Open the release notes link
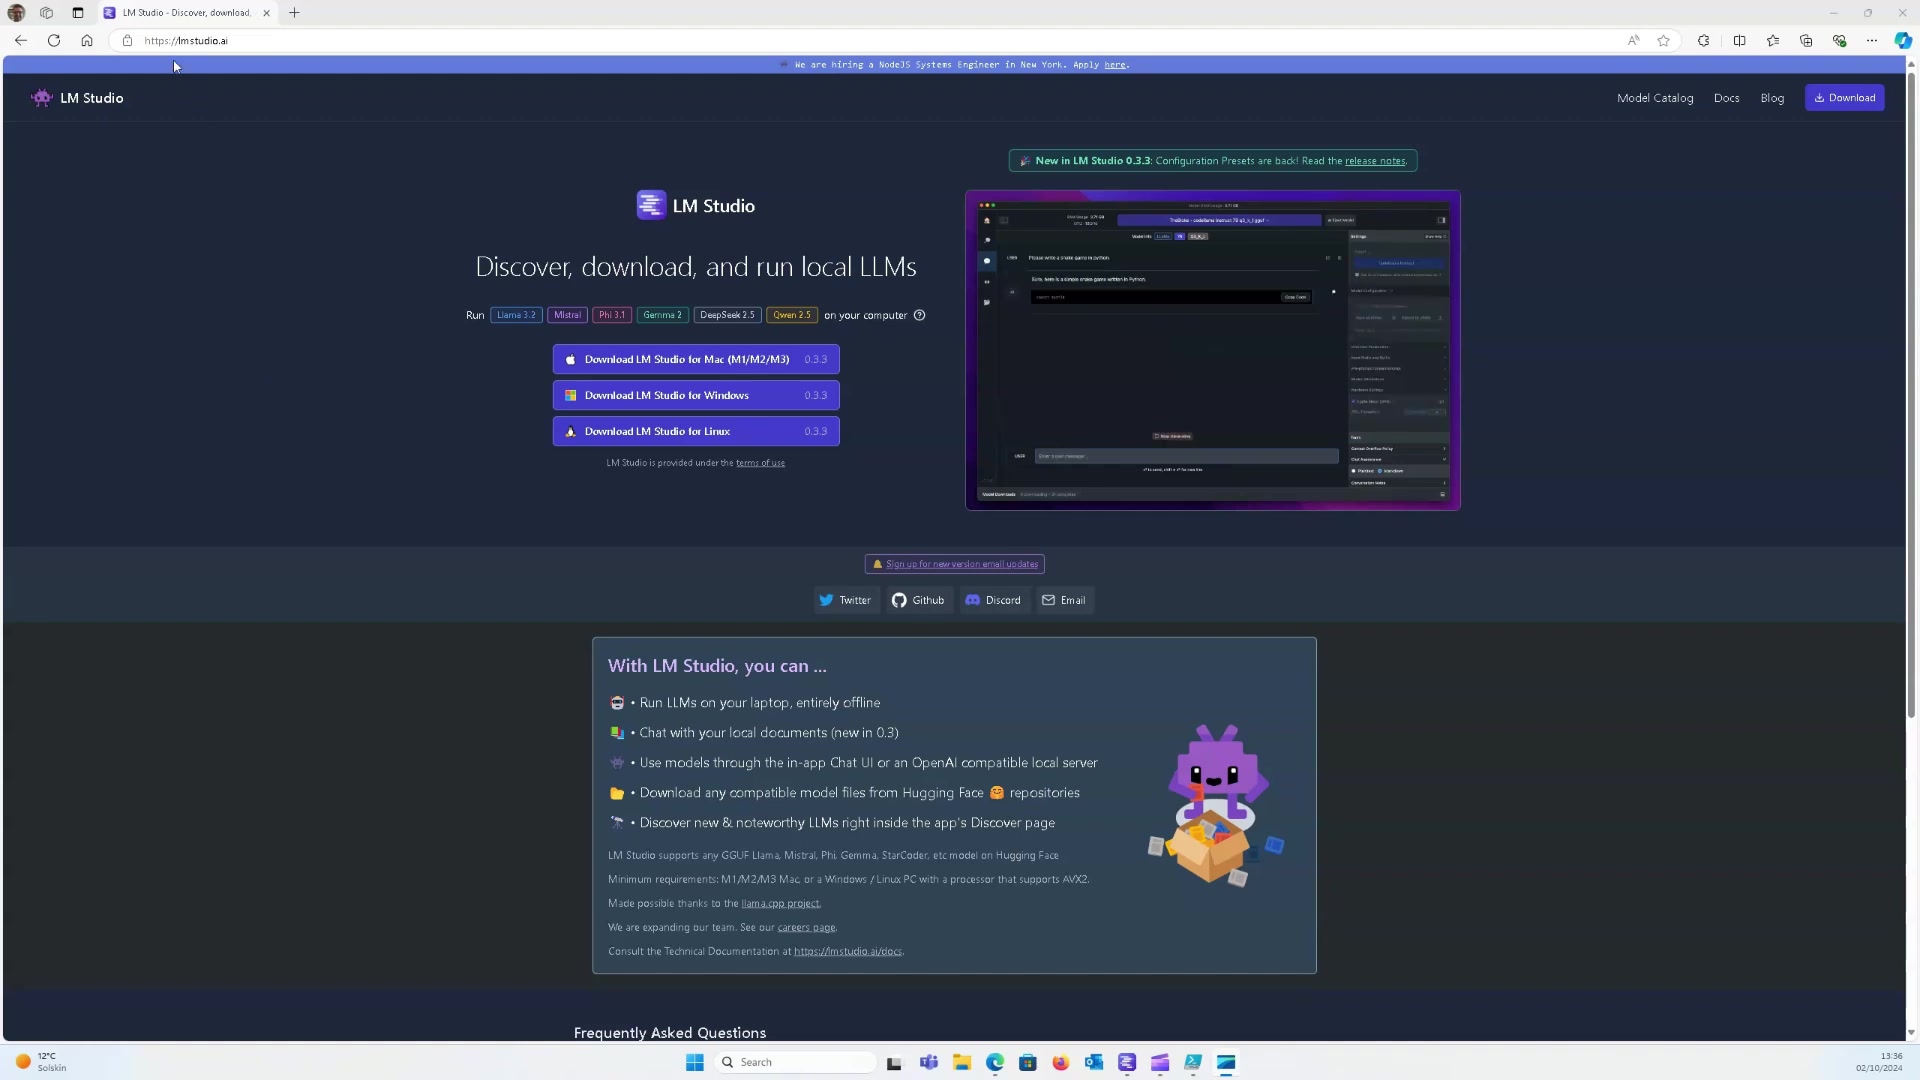The image size is (1920, 1080). (x=1374, y=160)
